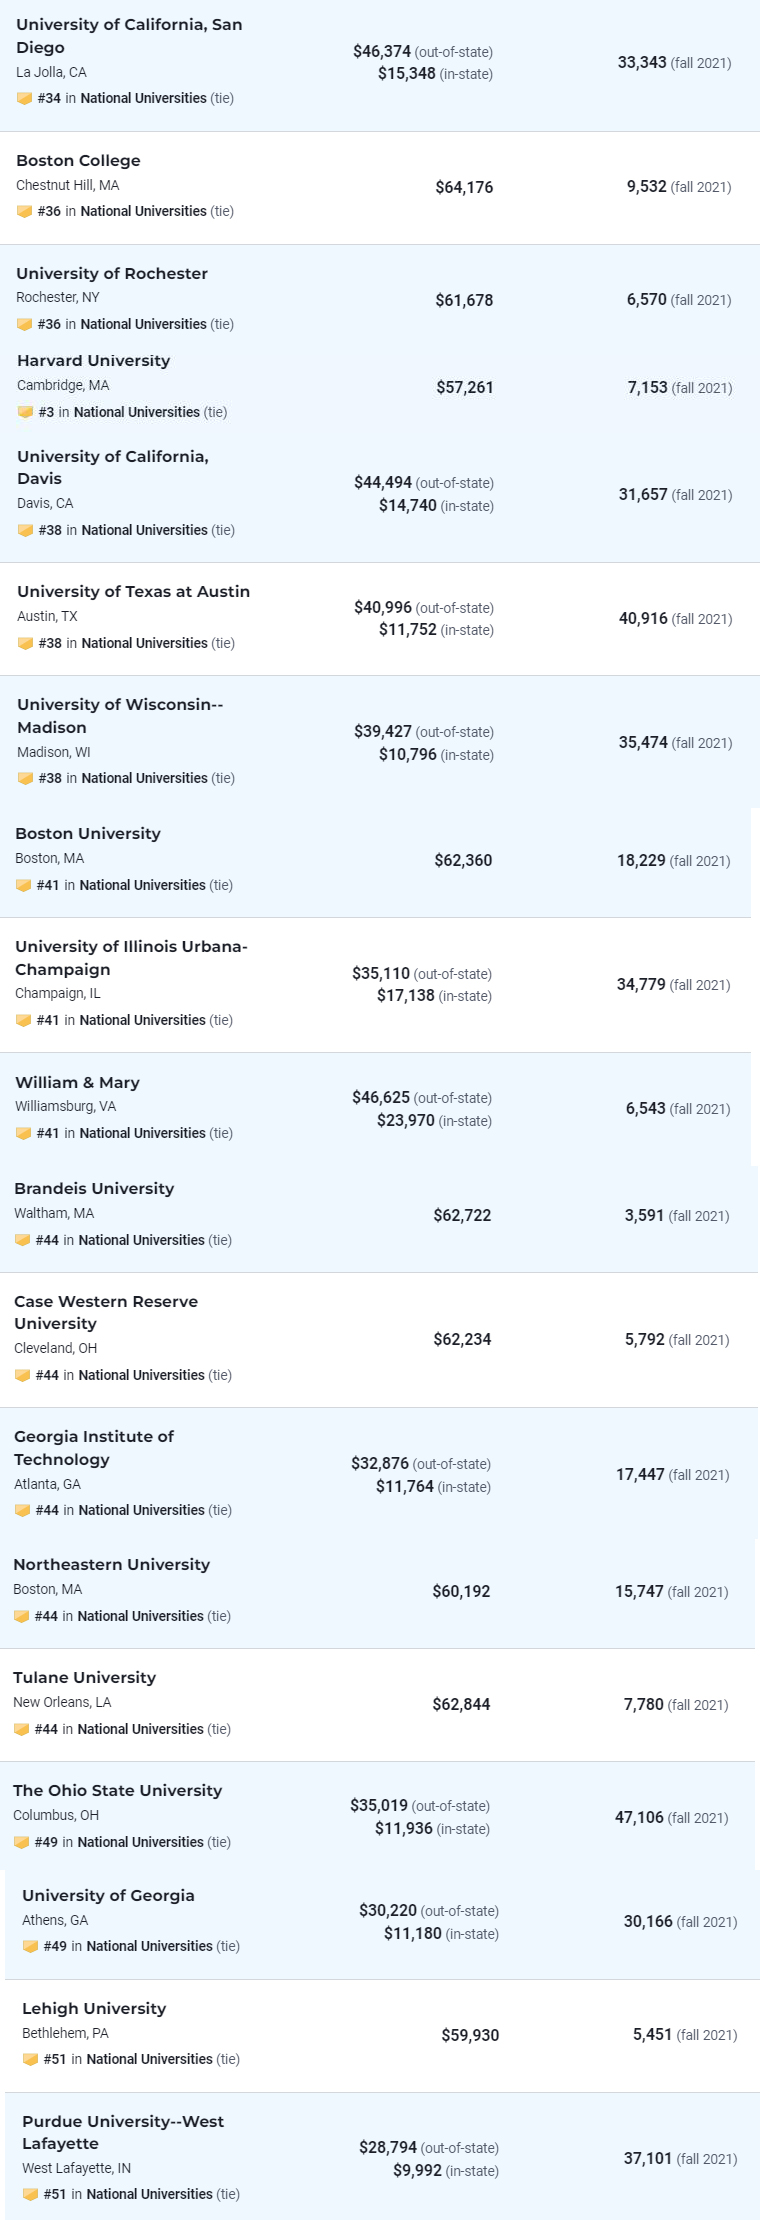
Task: Click The Ohio State University title
Action: pos(117,1791)
